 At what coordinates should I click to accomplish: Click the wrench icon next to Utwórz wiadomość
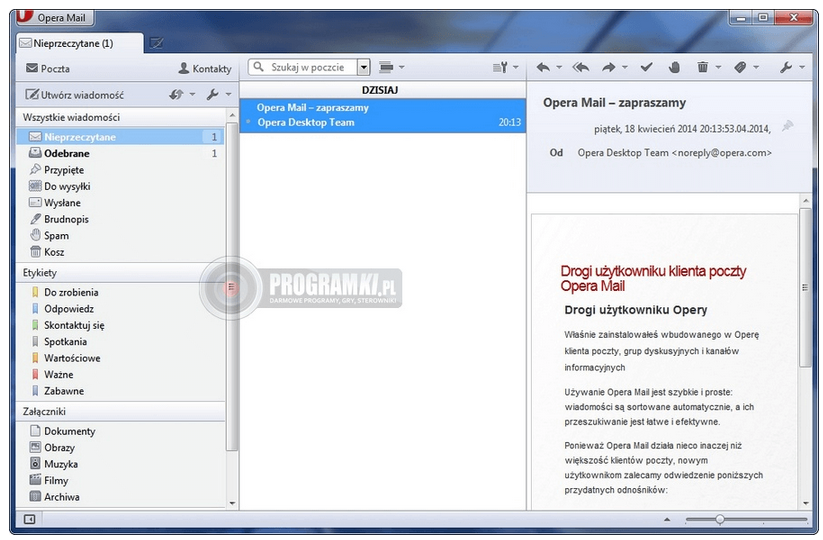pos(212,94)
